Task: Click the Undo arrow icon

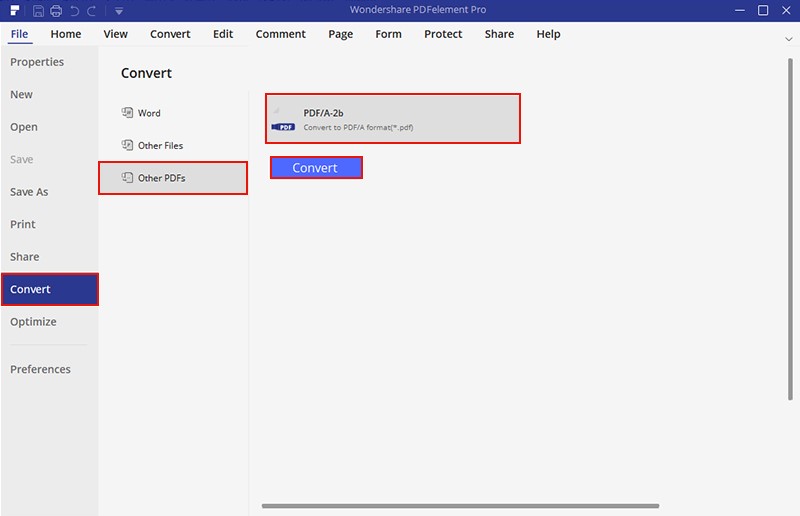Action: (74, 11)
